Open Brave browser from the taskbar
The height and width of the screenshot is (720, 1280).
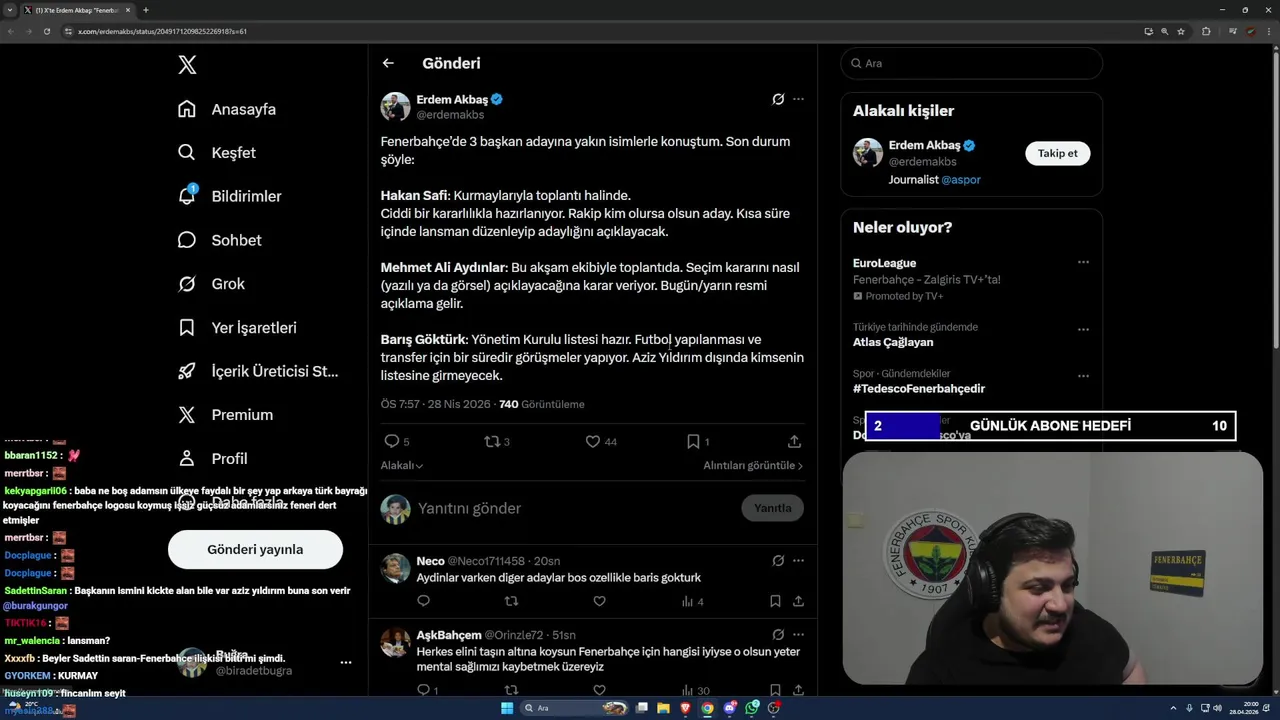[x=685, y=708]
